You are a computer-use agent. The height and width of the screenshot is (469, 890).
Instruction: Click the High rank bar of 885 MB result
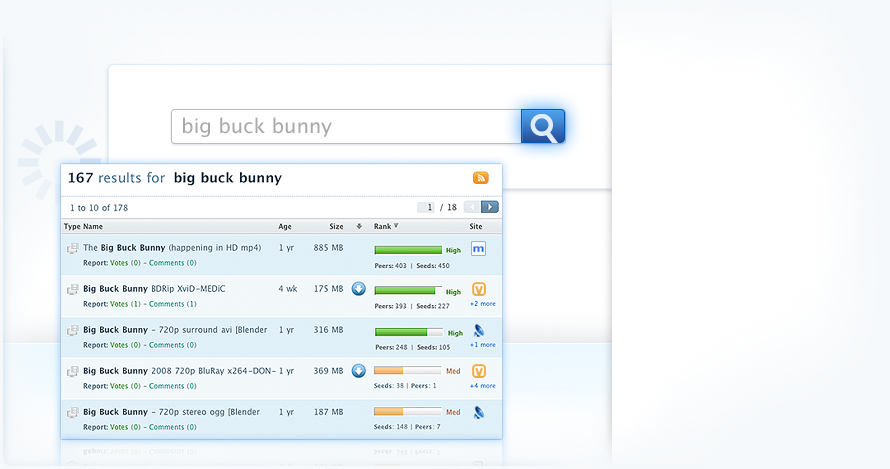coord(408,250)
